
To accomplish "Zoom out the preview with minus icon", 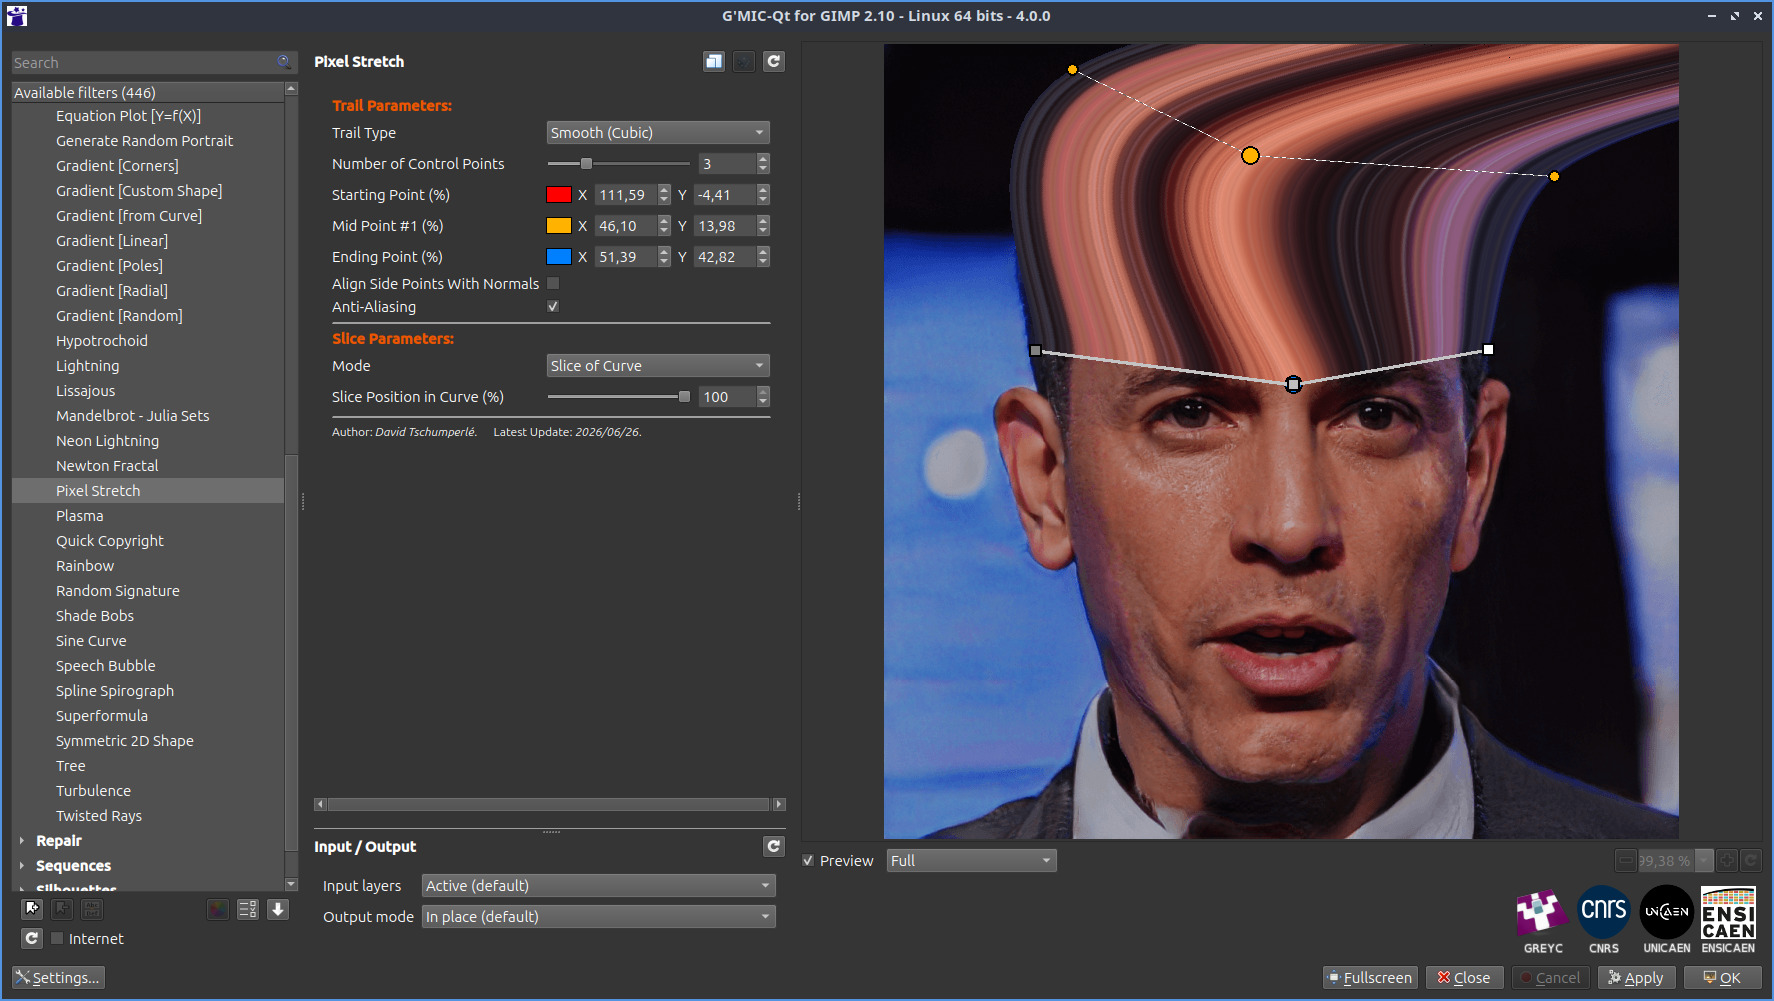I will pos(1626,861).
